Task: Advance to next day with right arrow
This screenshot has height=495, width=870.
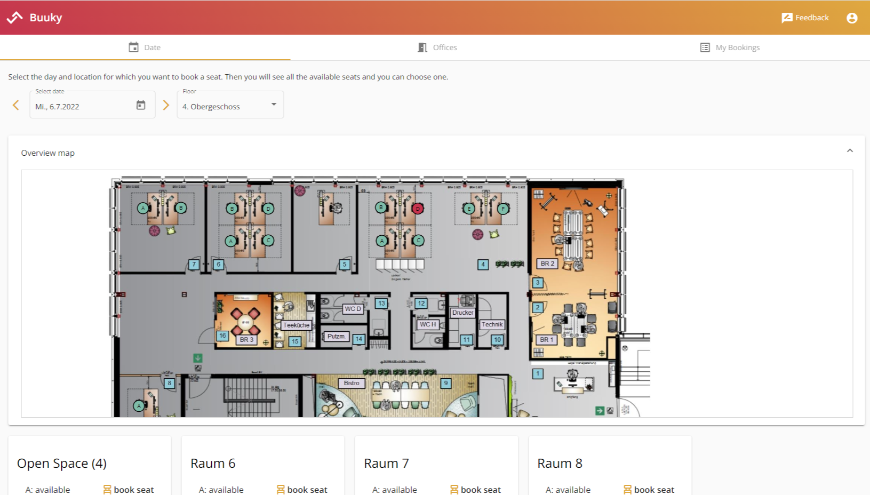Action: tap(166, 105)
